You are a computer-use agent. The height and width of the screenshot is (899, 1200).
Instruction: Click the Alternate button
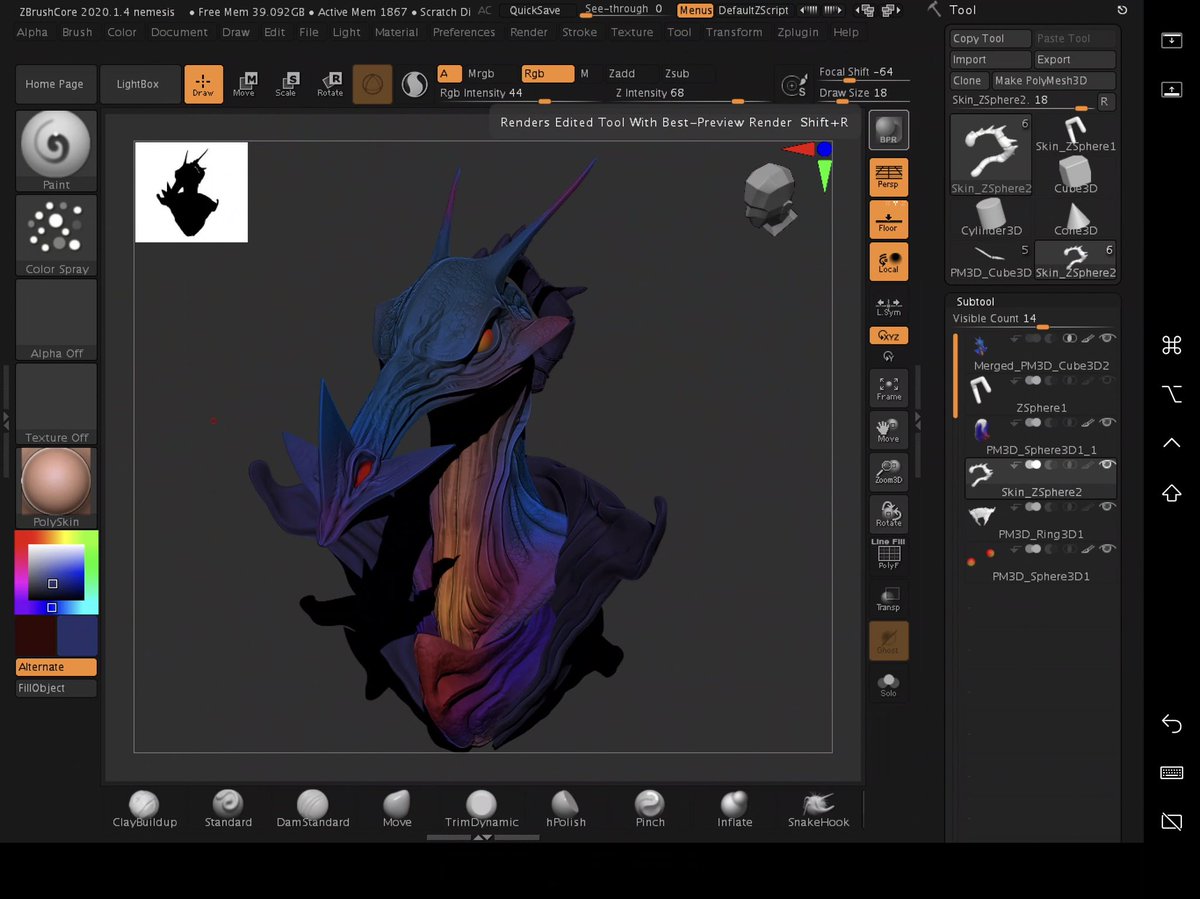56,667
